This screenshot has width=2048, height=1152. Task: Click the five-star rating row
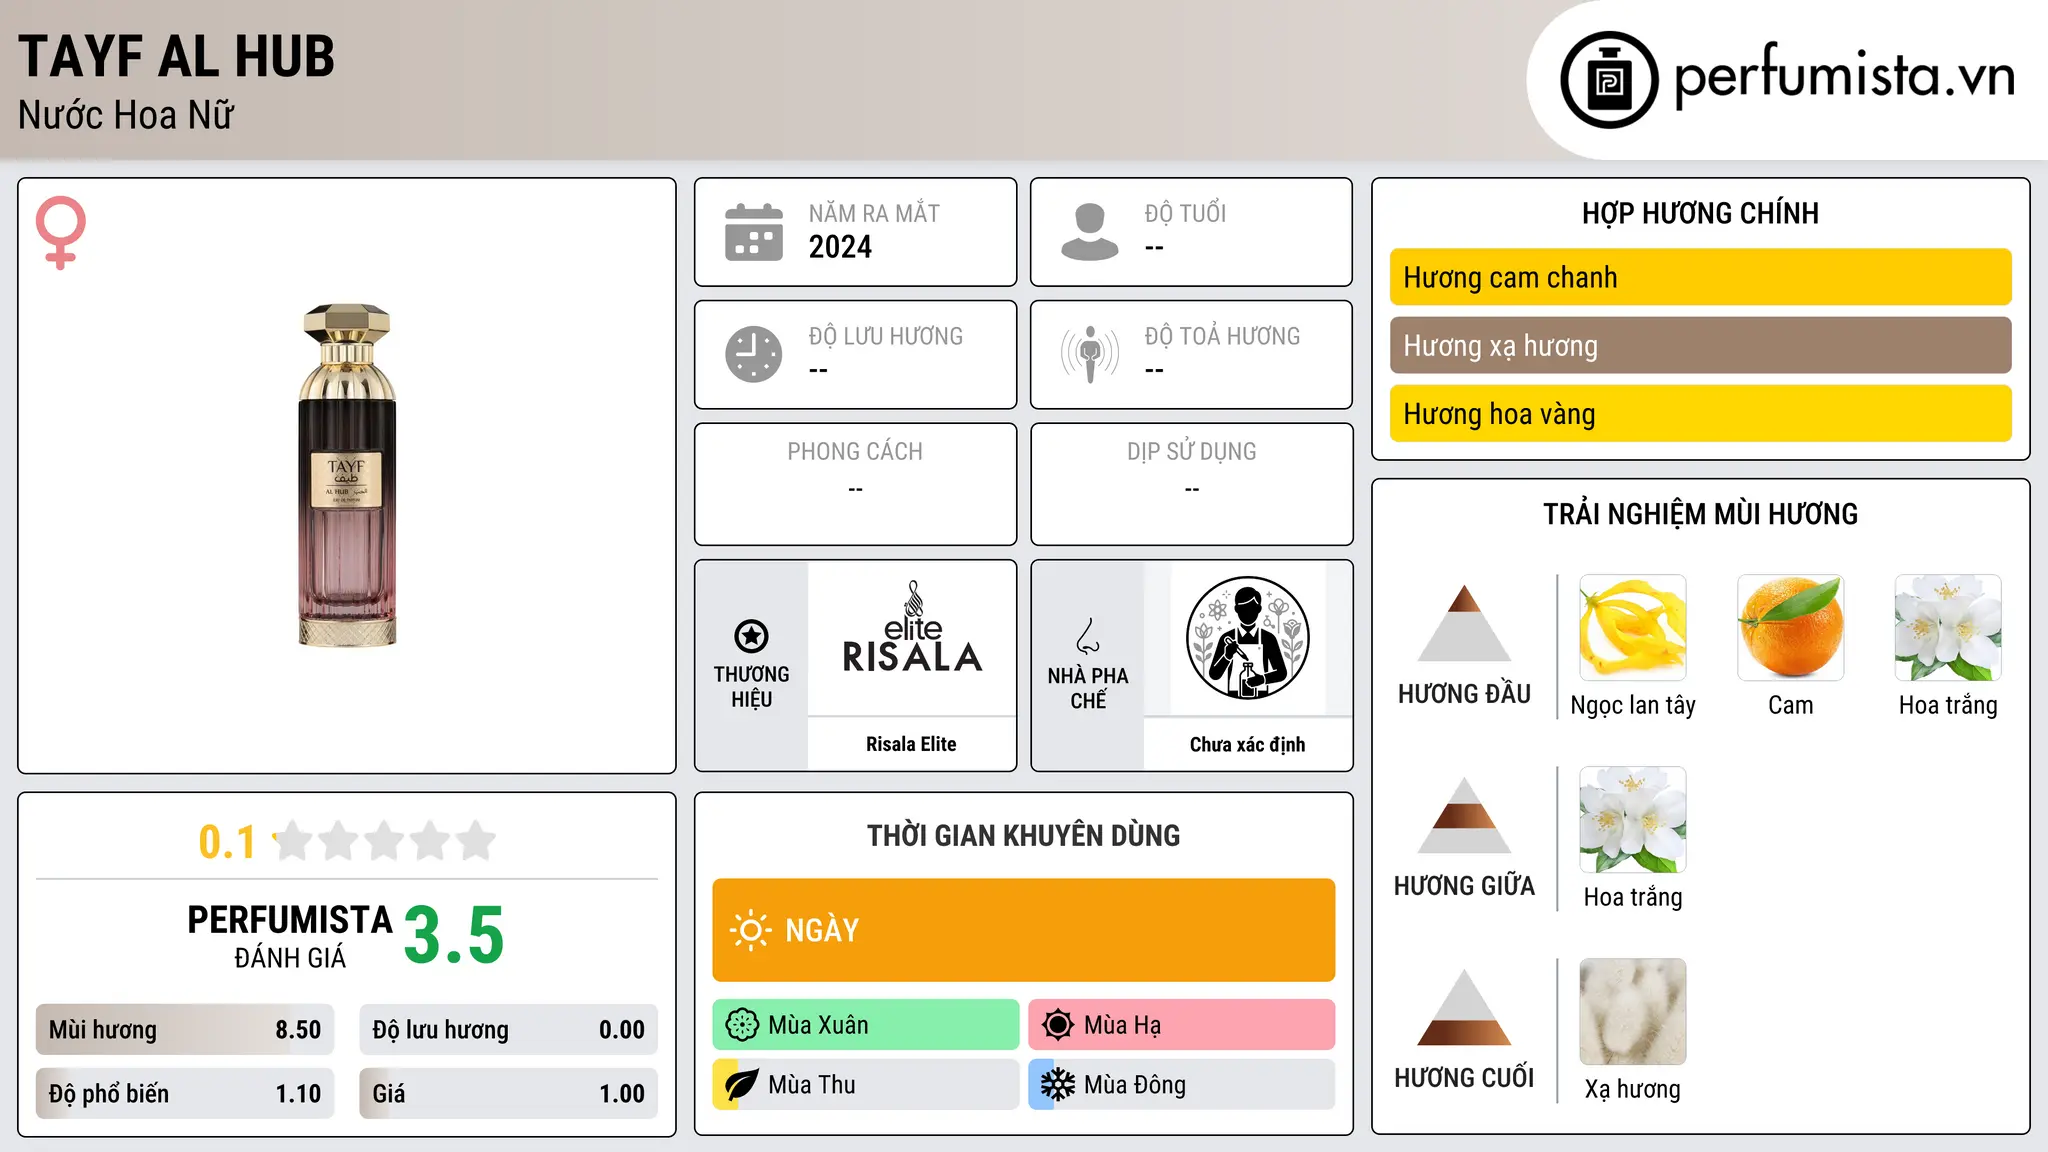(x=385, y=841)
